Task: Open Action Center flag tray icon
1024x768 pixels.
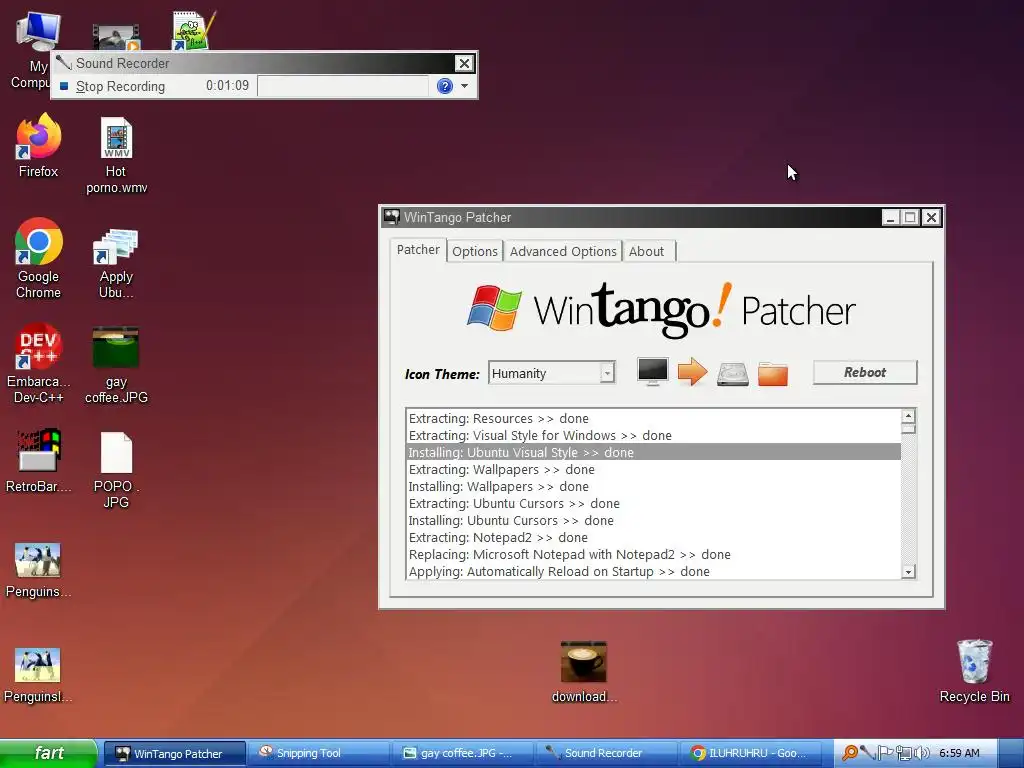Action: 884,753
